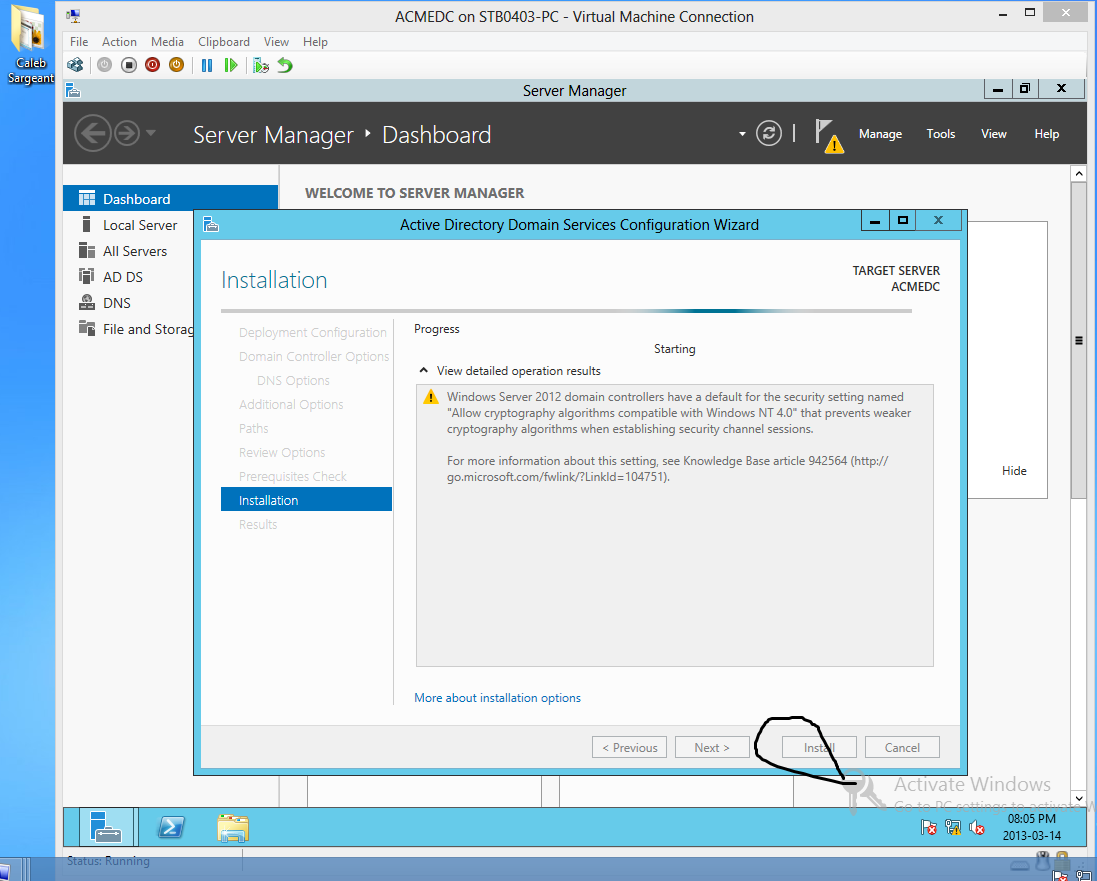
Task: Click the Next button in wizard
Action: point(712,747)
